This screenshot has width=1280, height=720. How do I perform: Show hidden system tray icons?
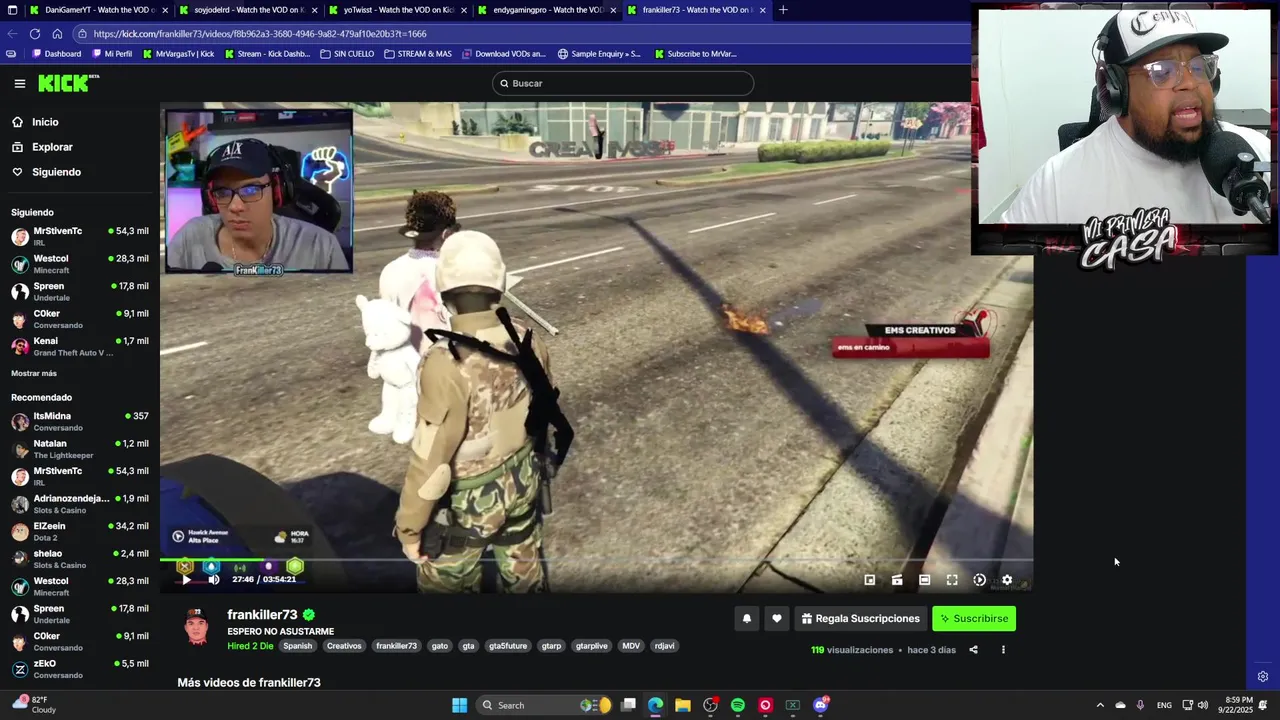click(x=1100, y=705)
